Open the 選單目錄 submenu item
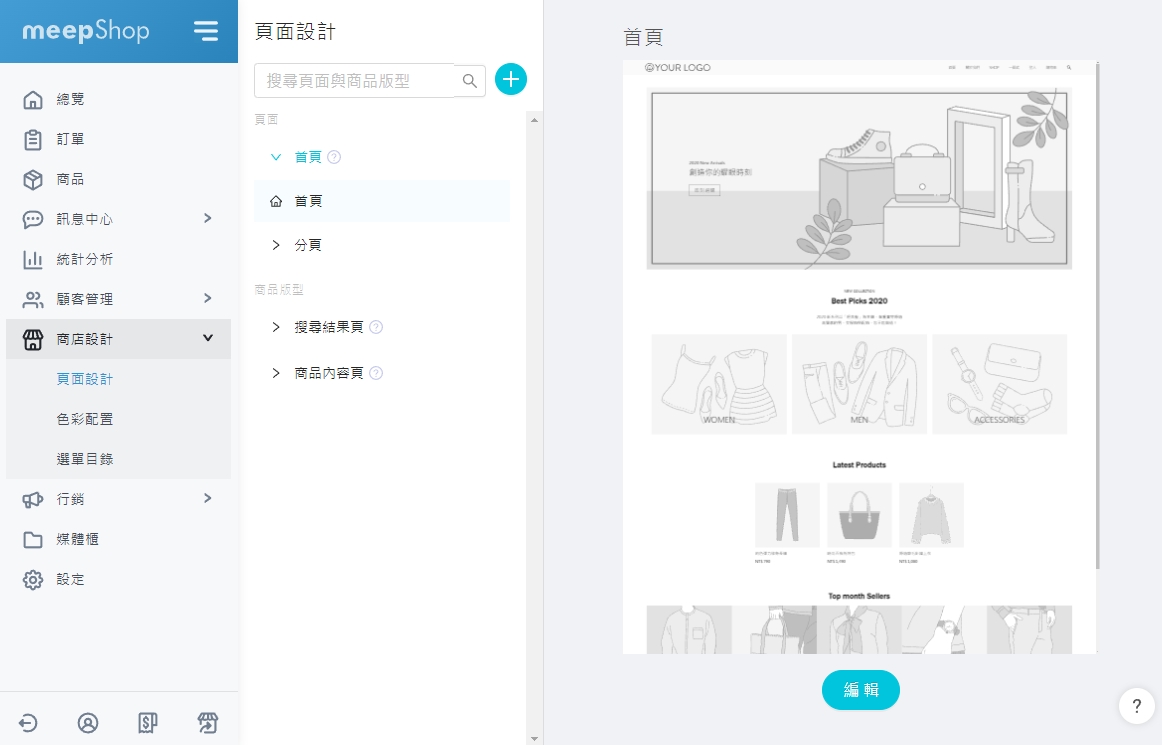 coord(85,459)
